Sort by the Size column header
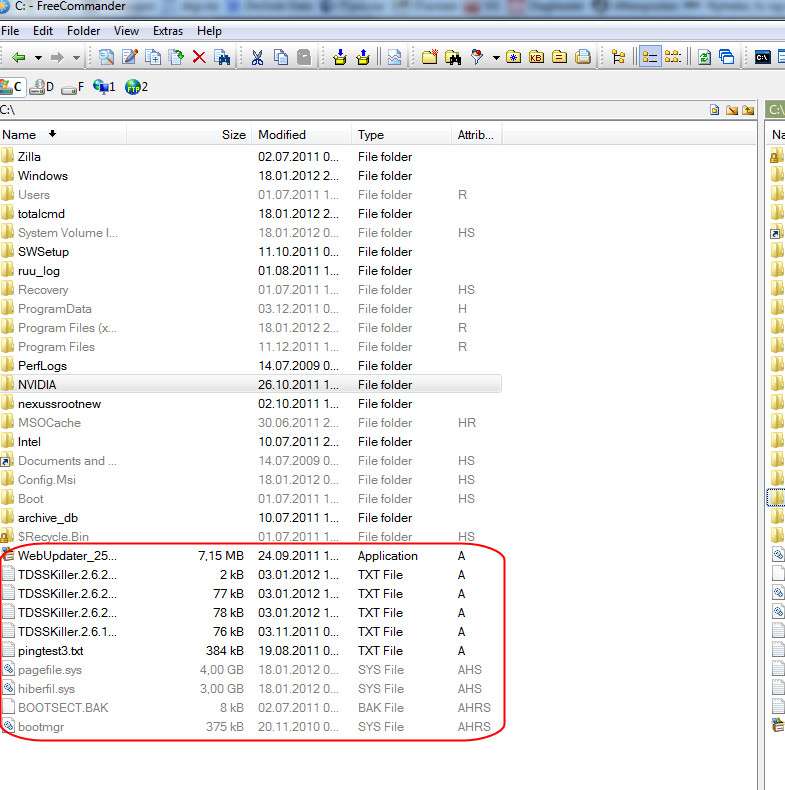The image size is (785, 790). tap(188, 135)
